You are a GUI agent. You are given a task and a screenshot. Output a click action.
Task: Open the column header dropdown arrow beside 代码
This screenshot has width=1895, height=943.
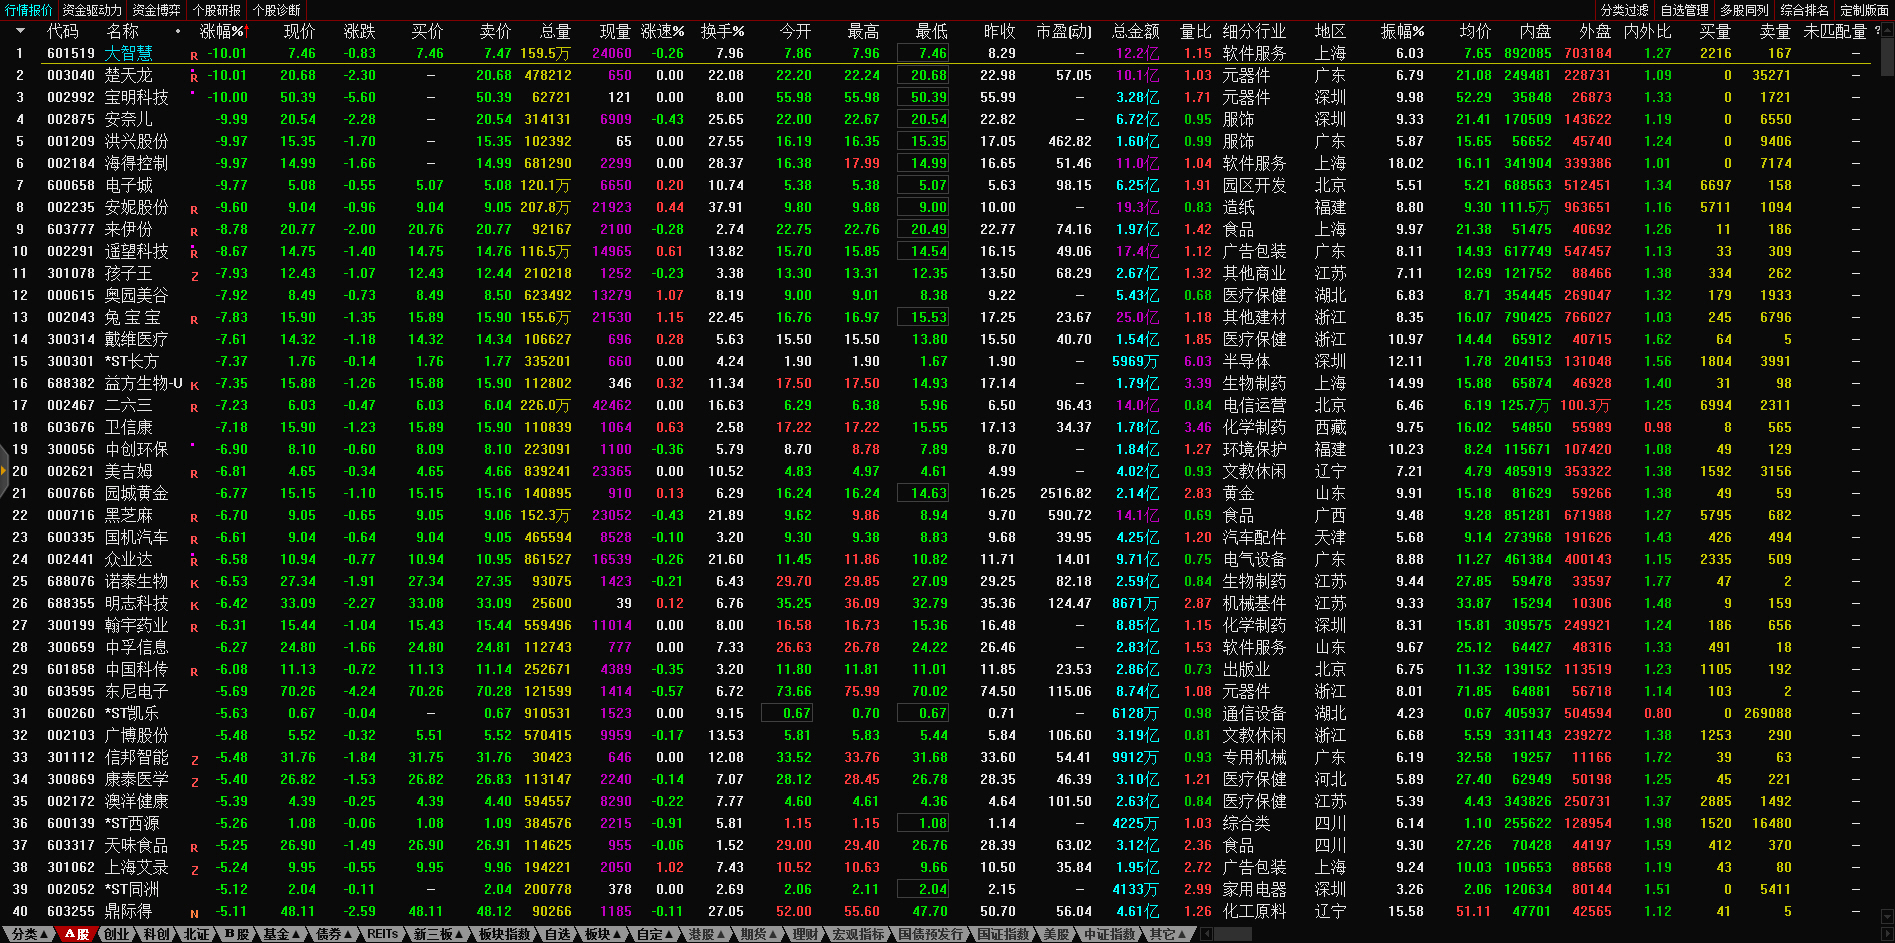(x=20, y=31)
